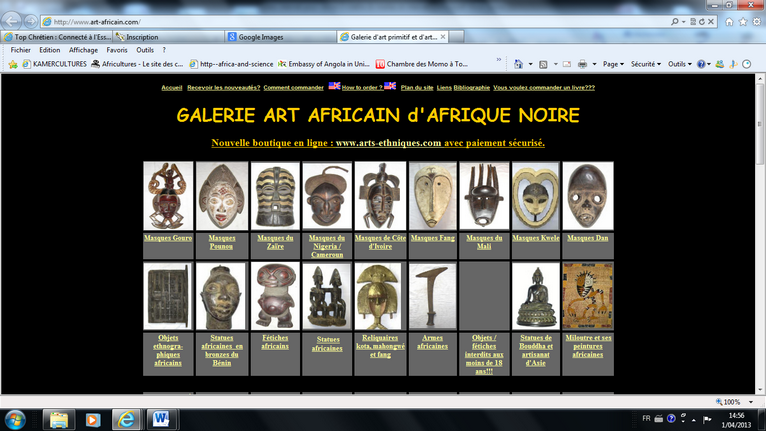The height and width of the screenshot is (431, 766).
Task: Open the Tools gear icon at top right
Action: click(757, 22)
